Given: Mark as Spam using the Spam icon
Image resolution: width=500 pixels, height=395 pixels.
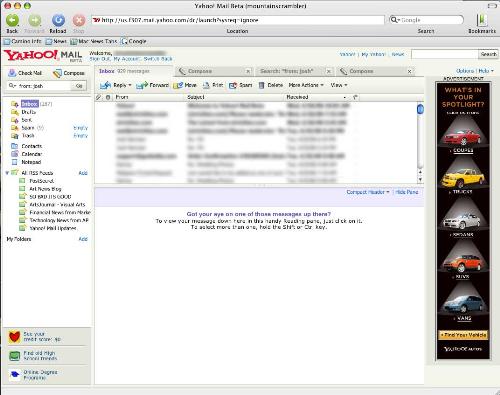Looking at the screenshot, I should (x=233, y=85).
